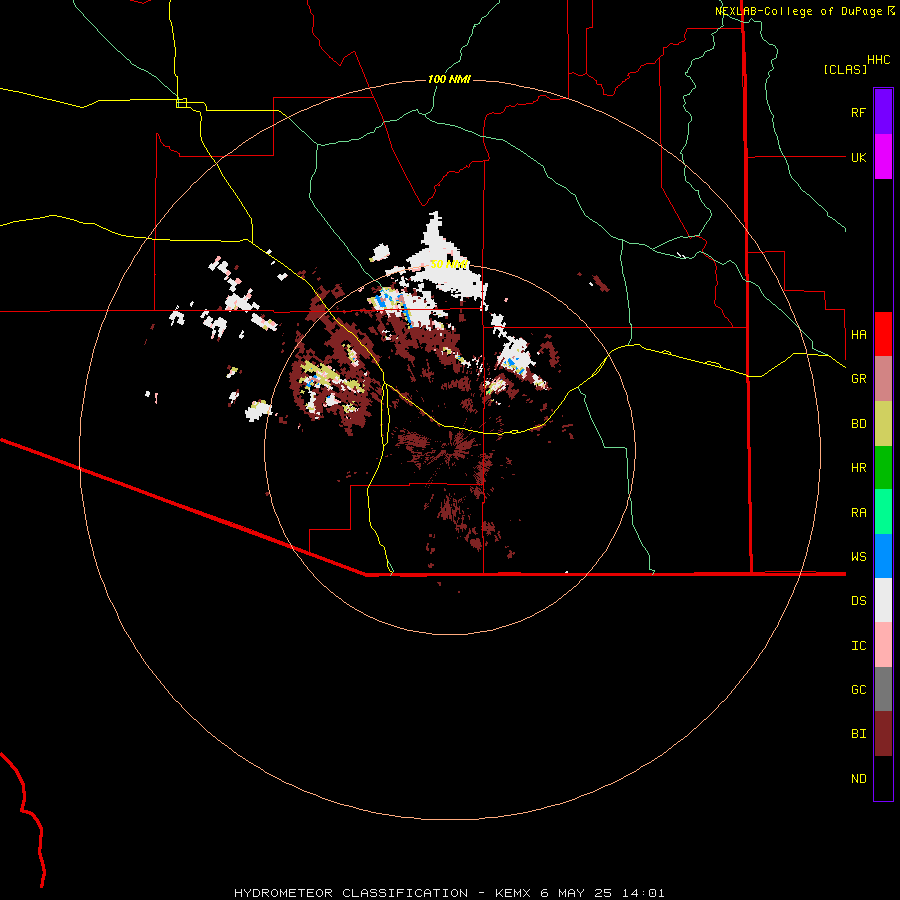Click the 100 NMI range ring label
This screenshot has width=900, height=900.
click(449, 79)
